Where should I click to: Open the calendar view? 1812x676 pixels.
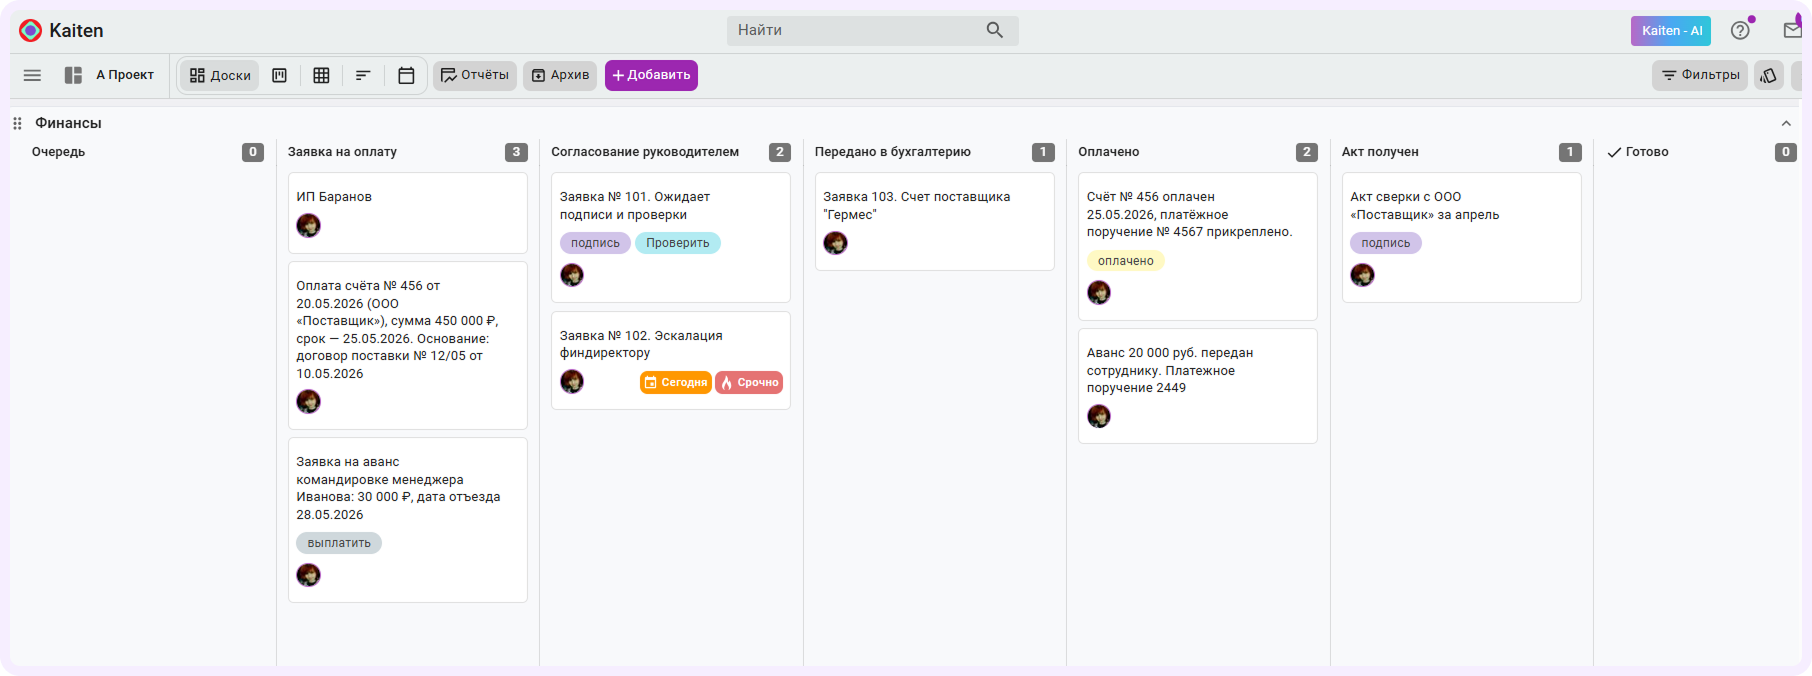point(406,75)
